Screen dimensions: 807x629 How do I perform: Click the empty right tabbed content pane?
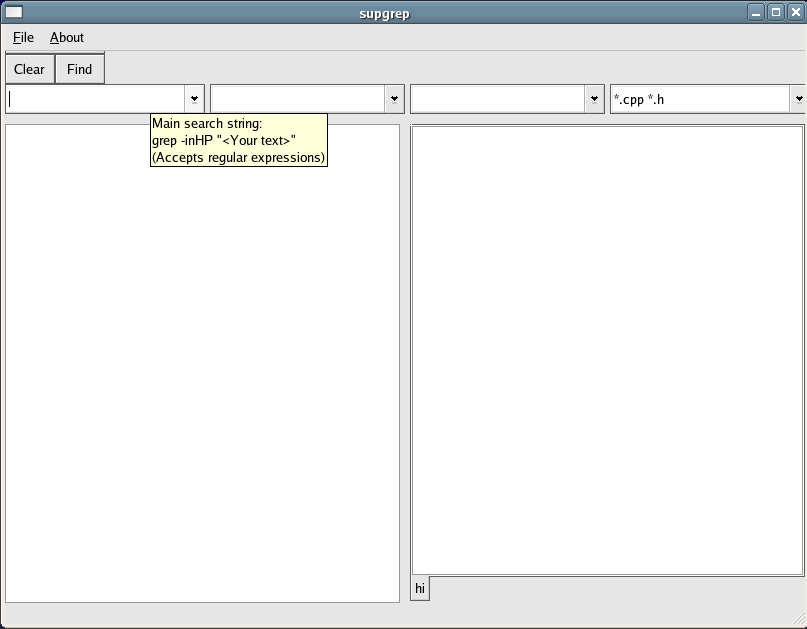[x=607, y=350]
